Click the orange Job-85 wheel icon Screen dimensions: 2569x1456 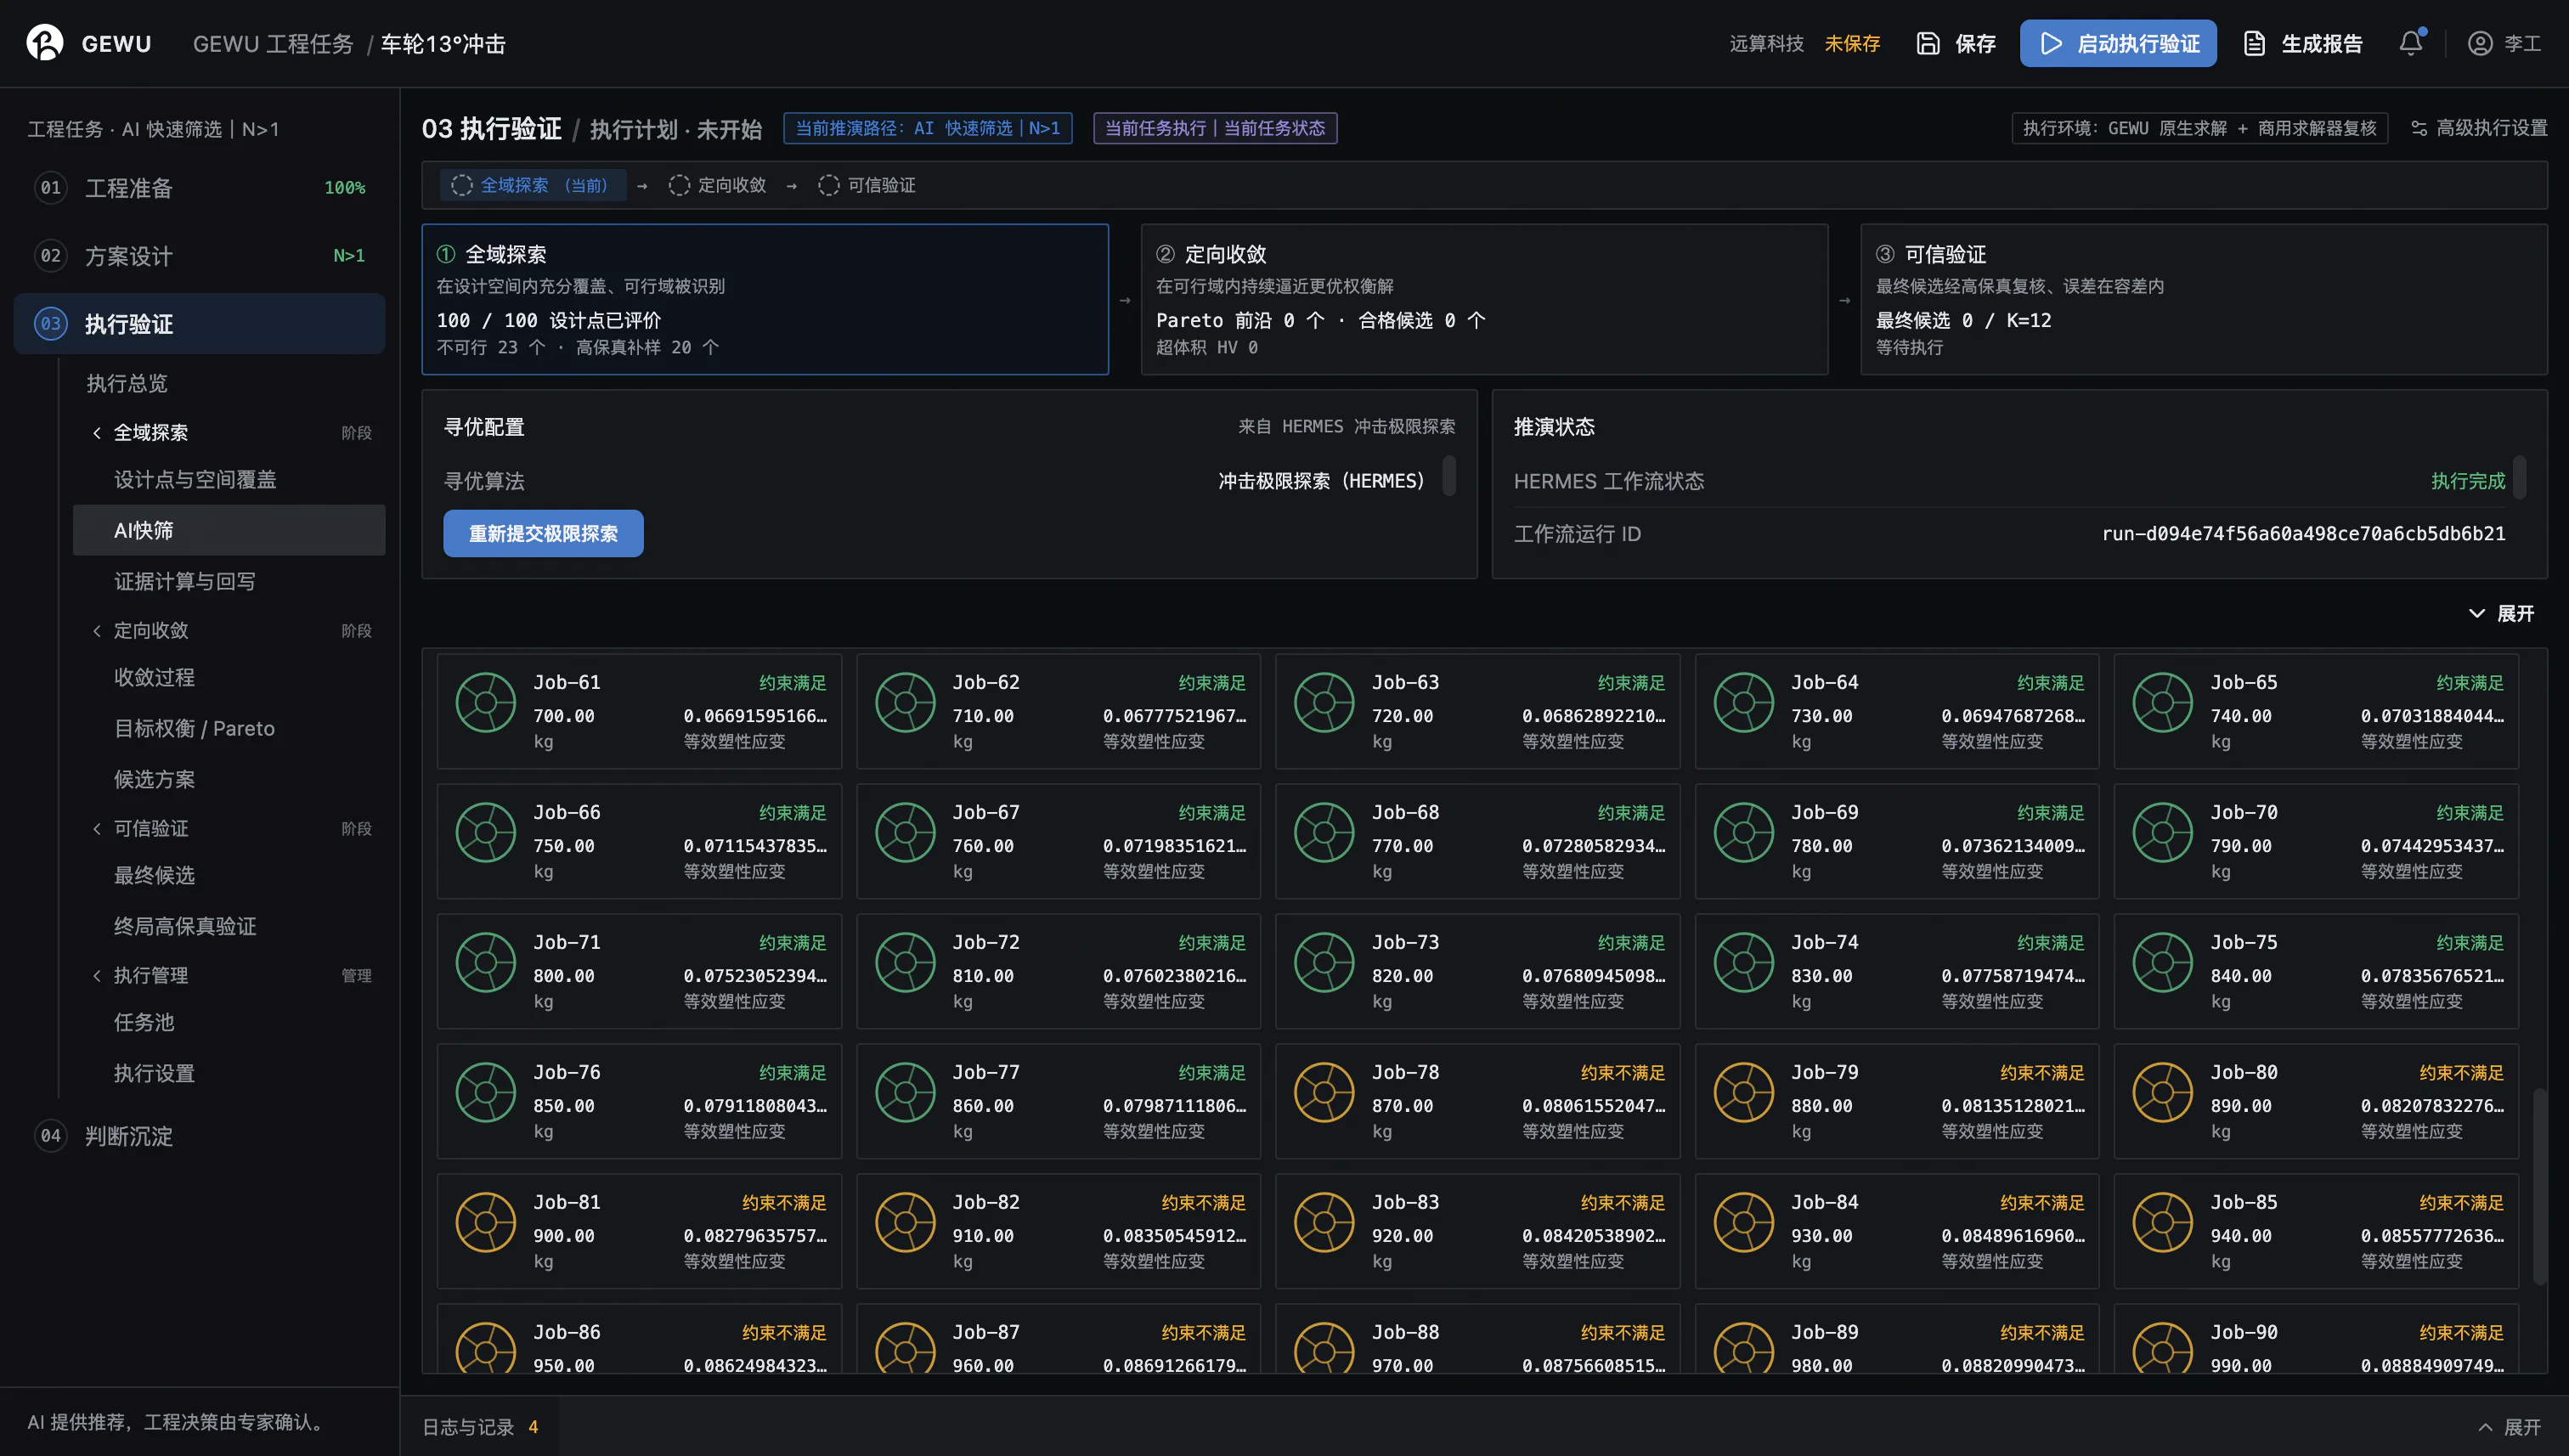coord(2163,1222)
